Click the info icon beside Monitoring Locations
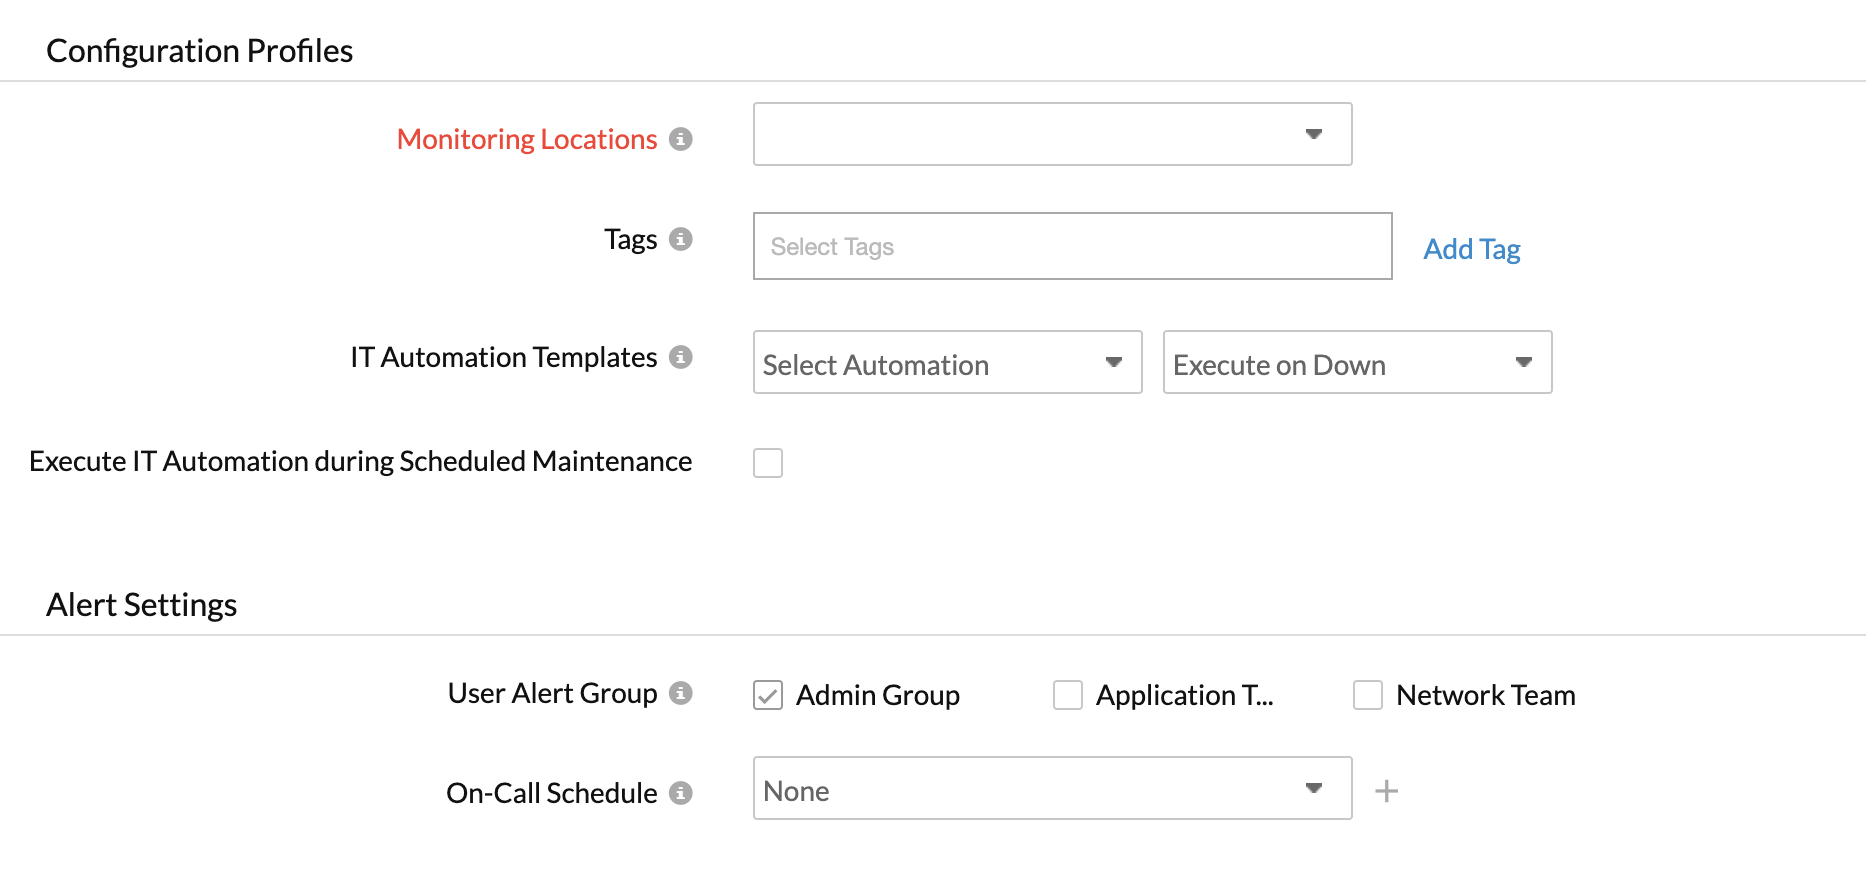This screenshot has height=884, width=1866. (x=680, y=139)
